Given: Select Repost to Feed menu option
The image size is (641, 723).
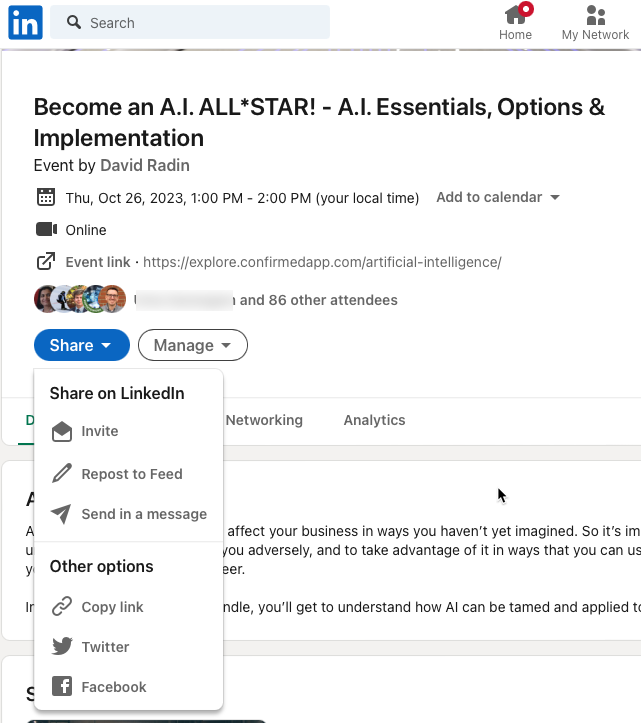Looking at the screenshot, I should pos(132,474).
